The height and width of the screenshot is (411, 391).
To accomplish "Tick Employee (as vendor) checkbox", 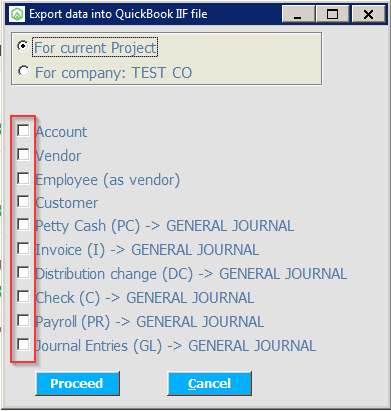I will point(23,178).
